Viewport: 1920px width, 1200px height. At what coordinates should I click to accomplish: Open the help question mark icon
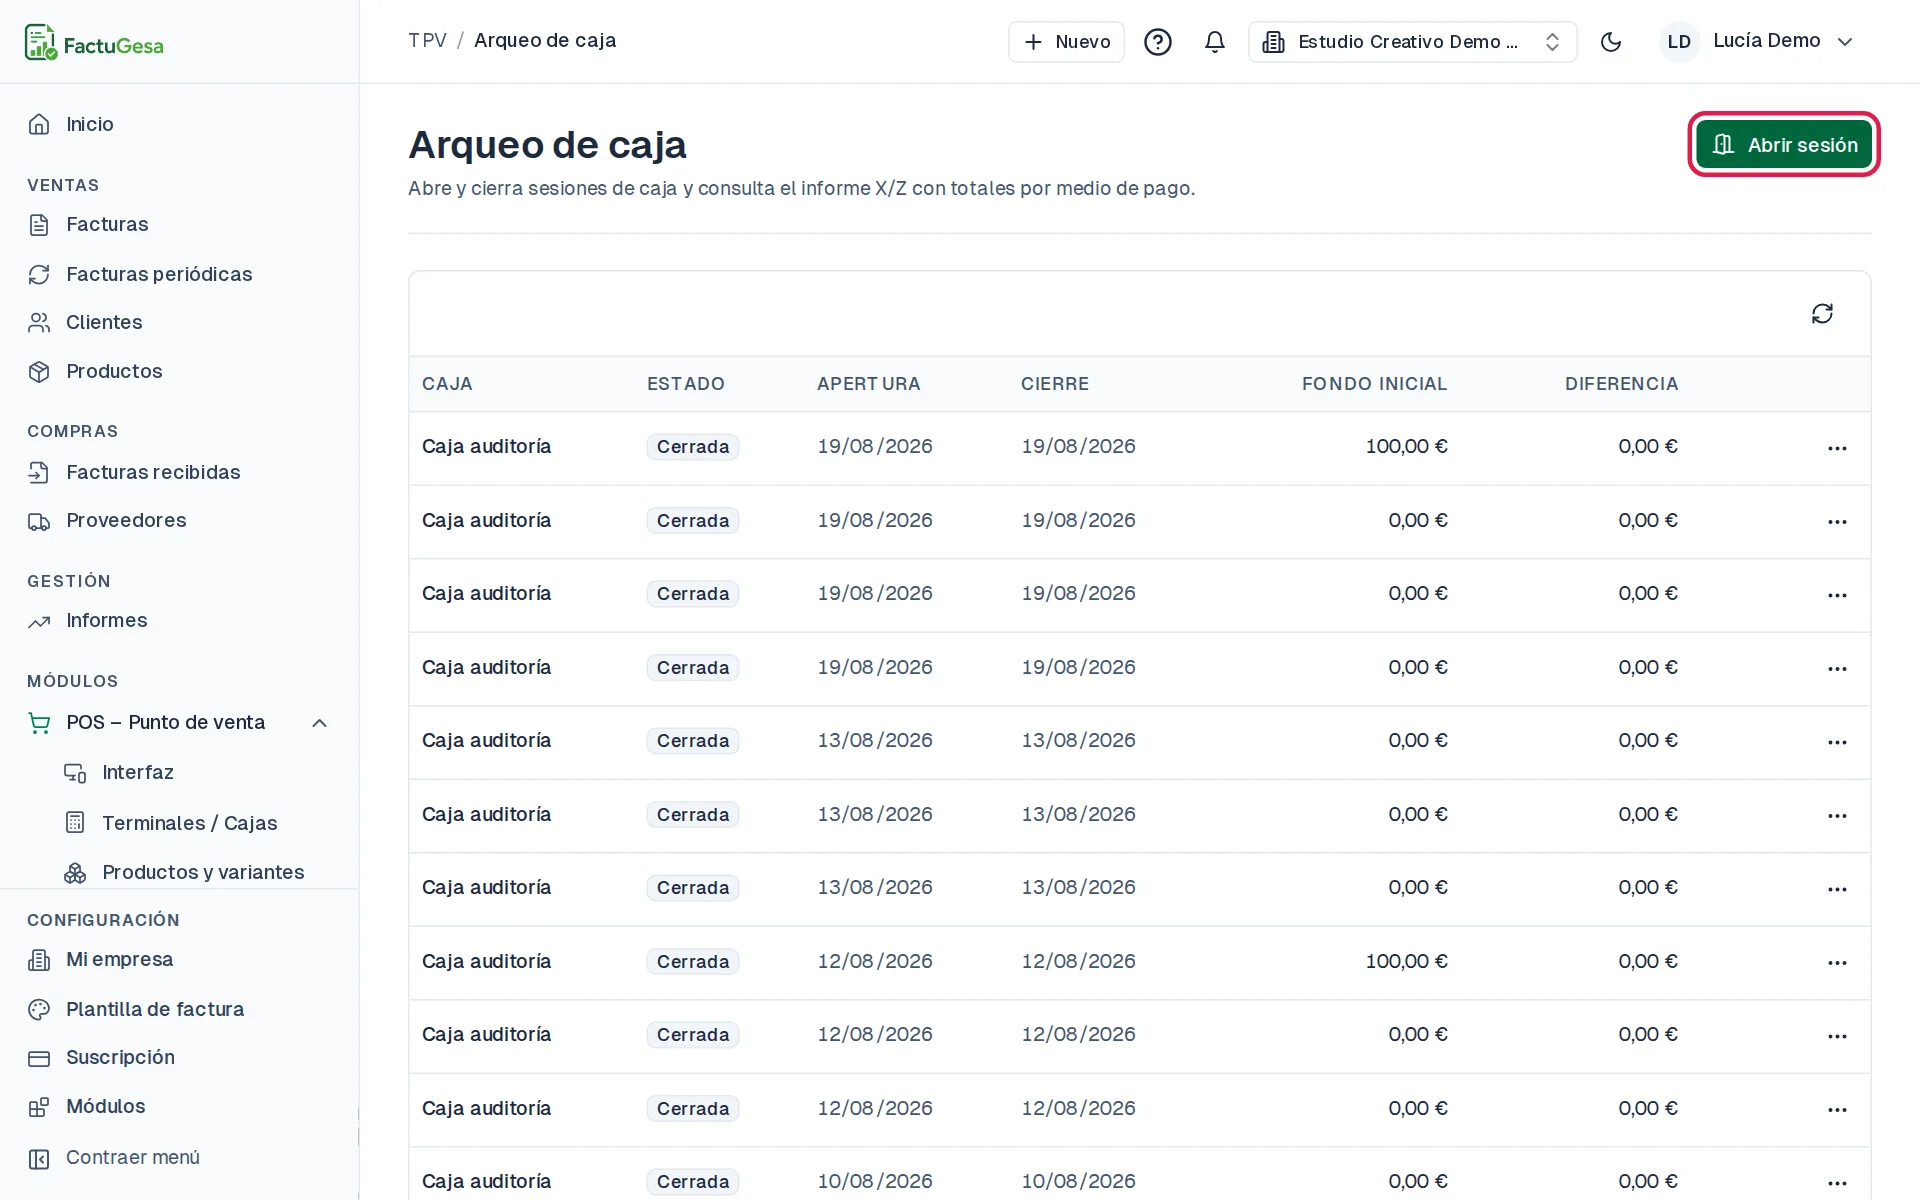1157,42
